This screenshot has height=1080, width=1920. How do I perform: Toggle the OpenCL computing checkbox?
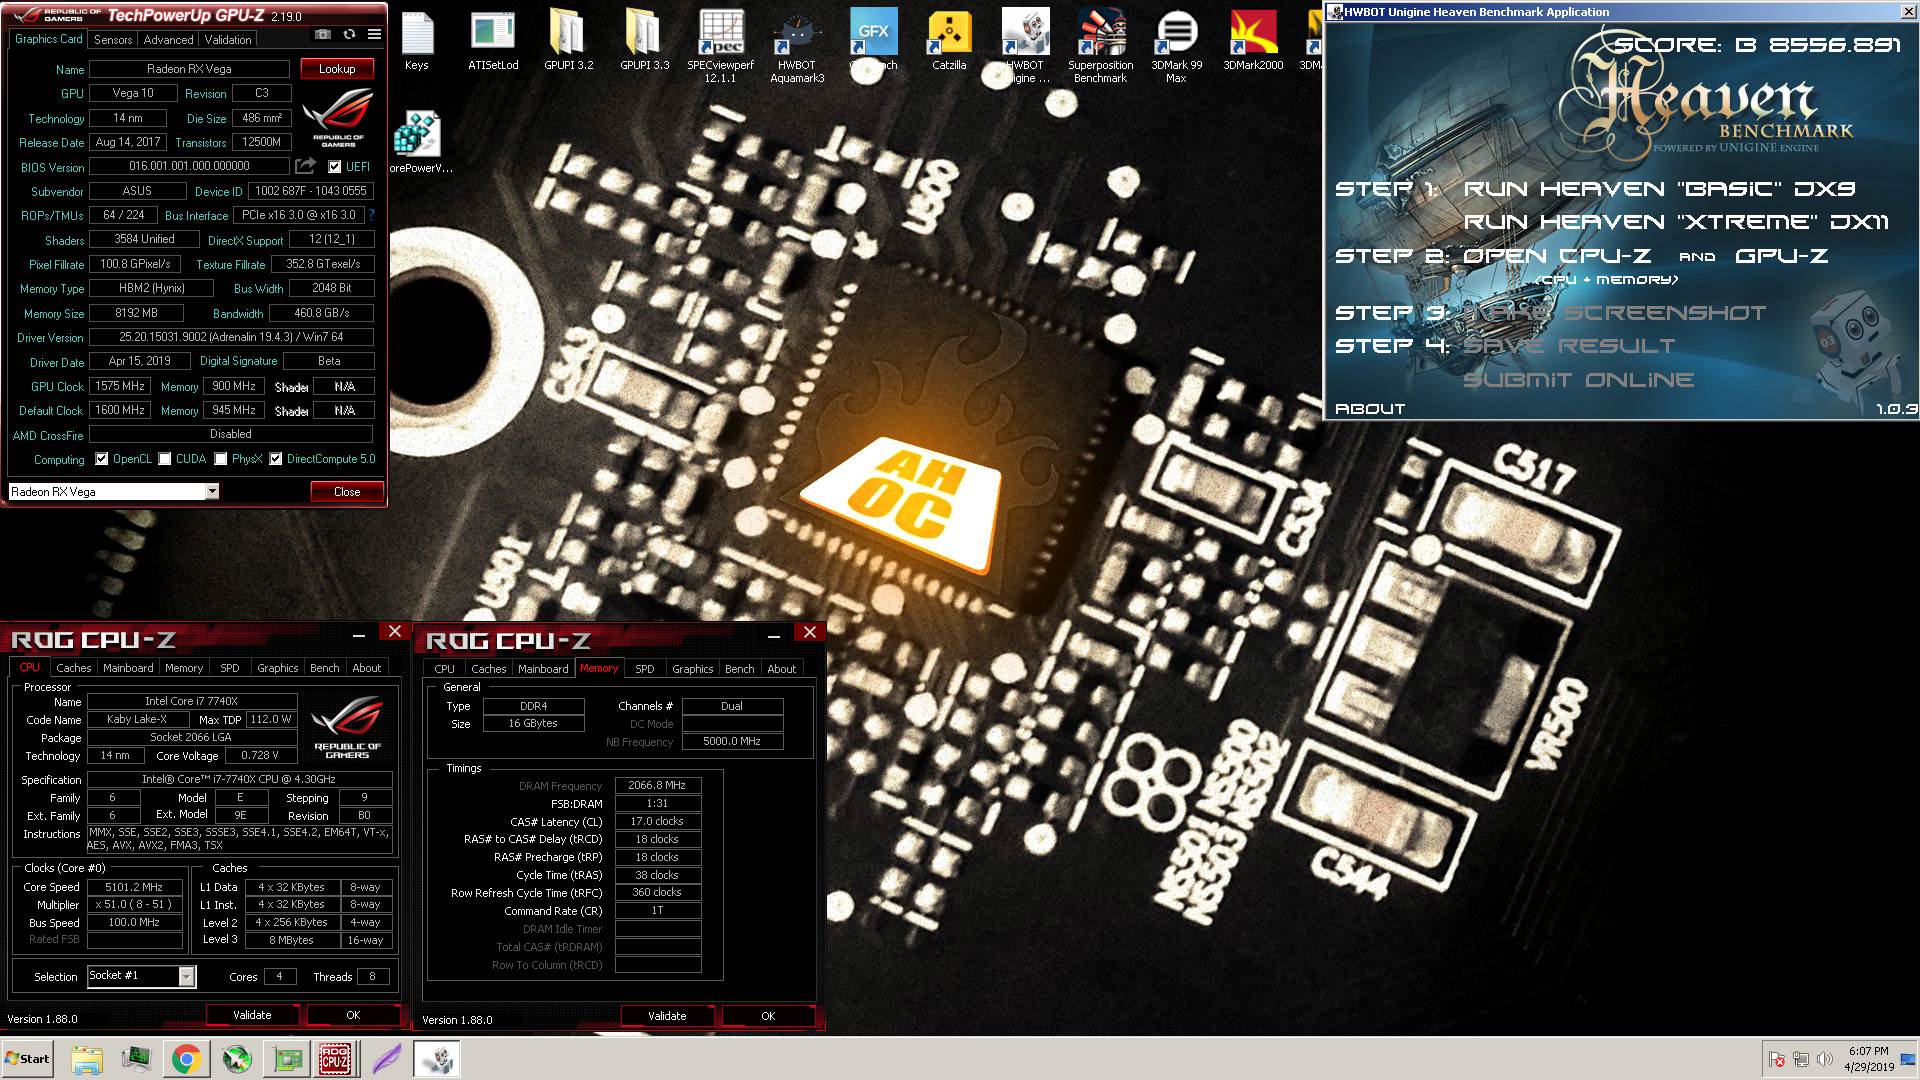[x=101, y=459]
